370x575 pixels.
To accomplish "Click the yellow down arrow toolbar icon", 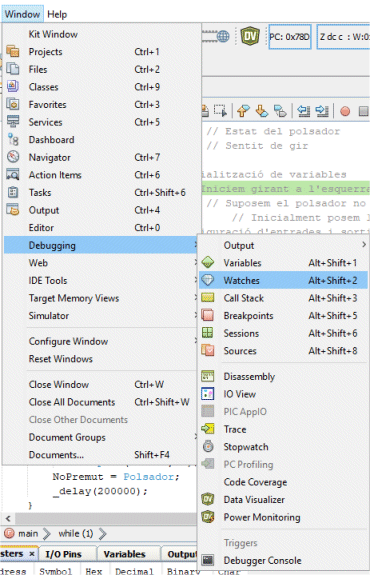I will 262,111.
